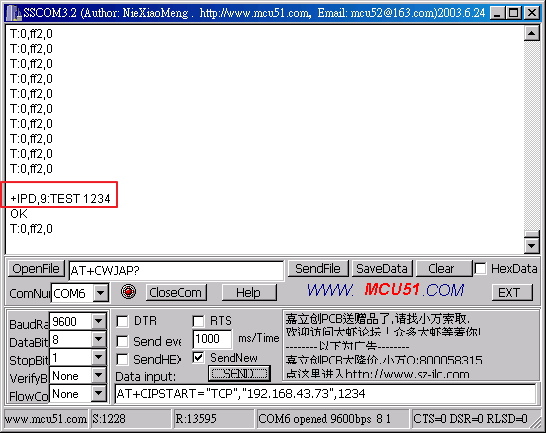Screen dimensions: 546x433
Task: Click the +IPD,9:TEST 1234 line
Action: [60, 199]
